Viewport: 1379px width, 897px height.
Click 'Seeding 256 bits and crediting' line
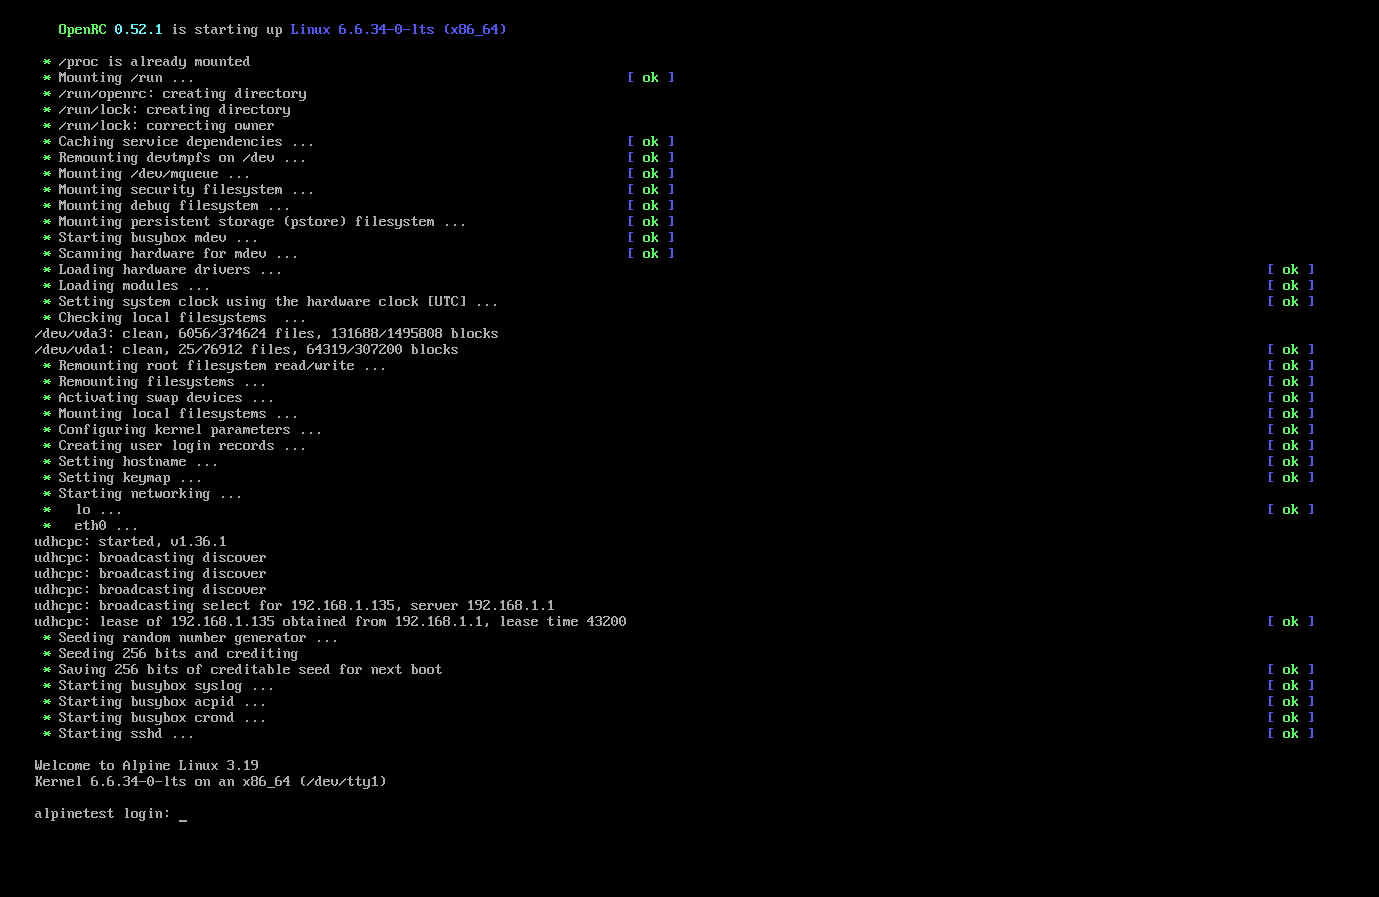170,654
